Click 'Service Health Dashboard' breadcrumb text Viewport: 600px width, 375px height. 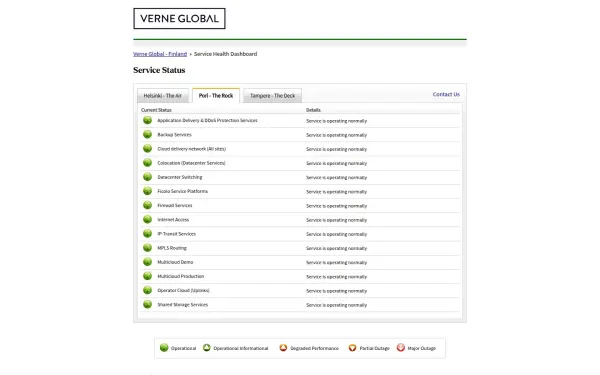coord(225,54)
